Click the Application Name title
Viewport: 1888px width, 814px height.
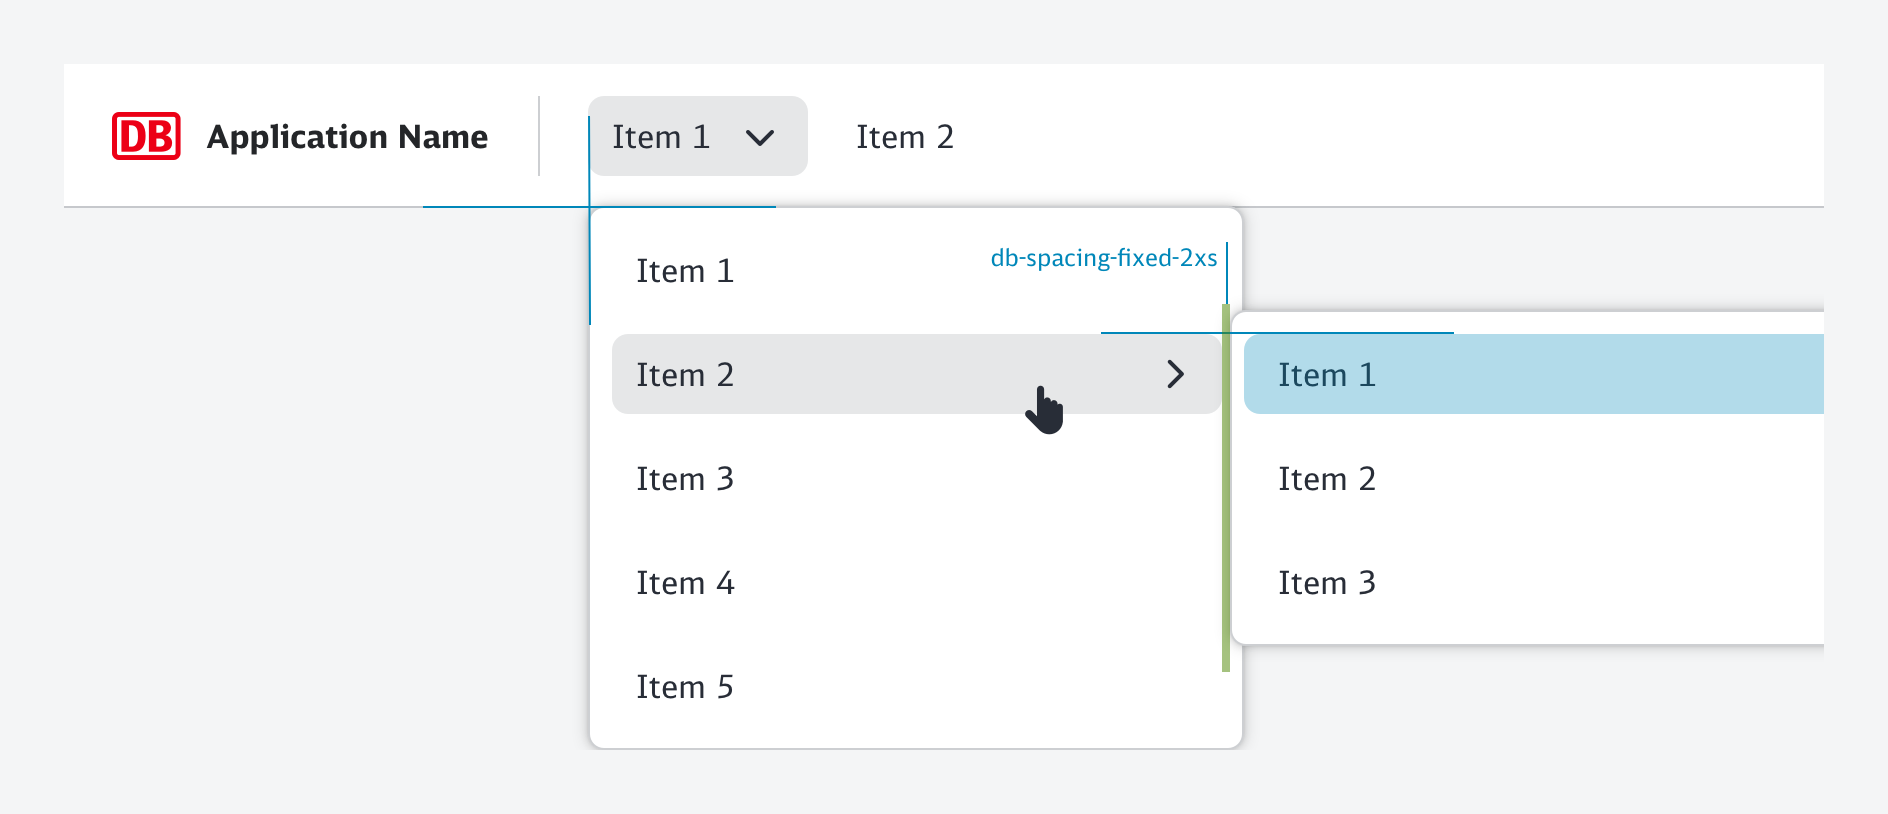(x=347, y=136)
